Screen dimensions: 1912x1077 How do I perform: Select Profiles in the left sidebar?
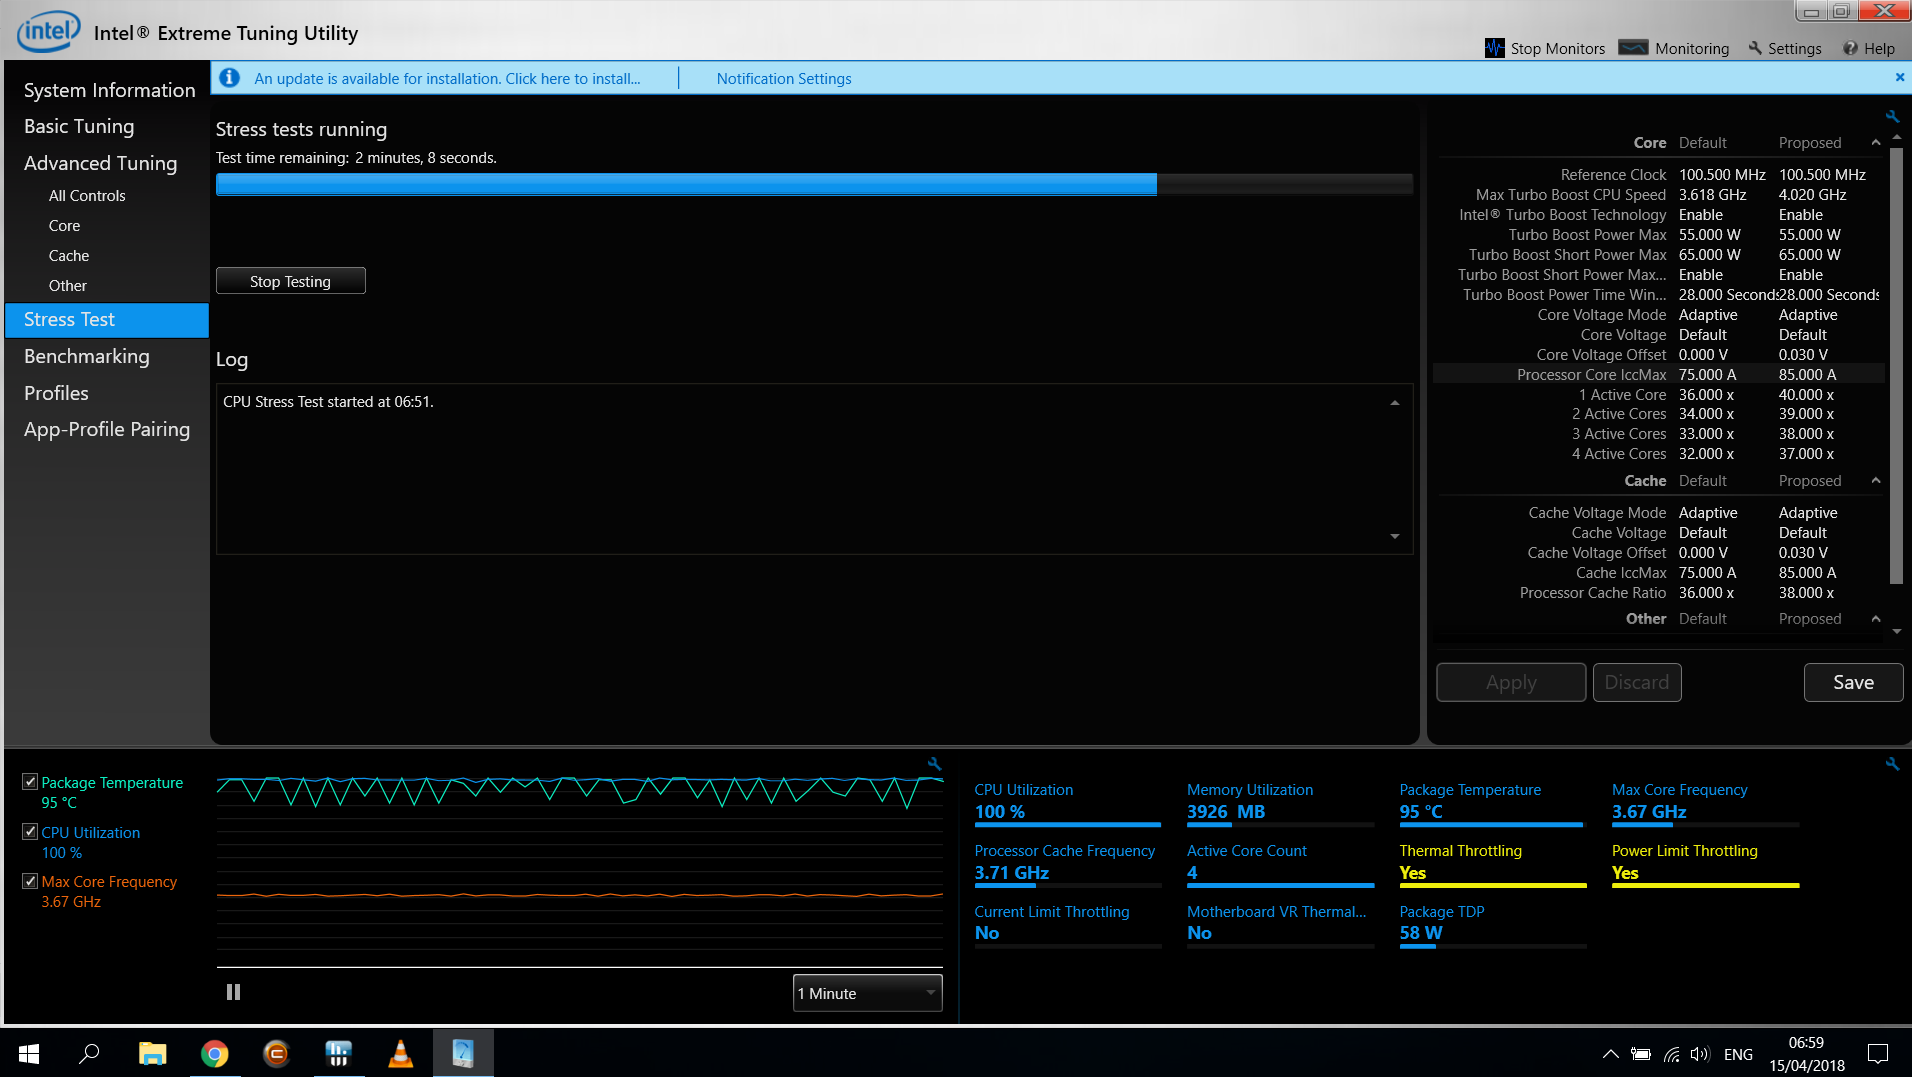[56, 393]
